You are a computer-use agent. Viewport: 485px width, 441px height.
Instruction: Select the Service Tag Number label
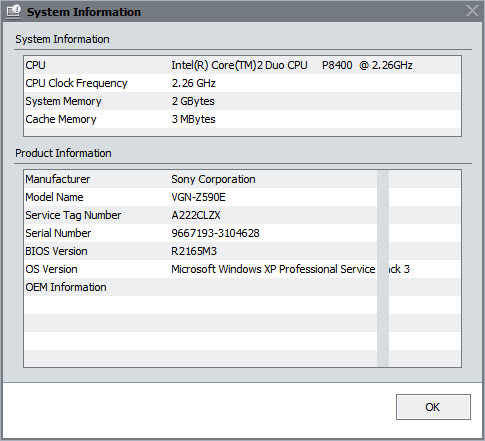tap(73, 215)
